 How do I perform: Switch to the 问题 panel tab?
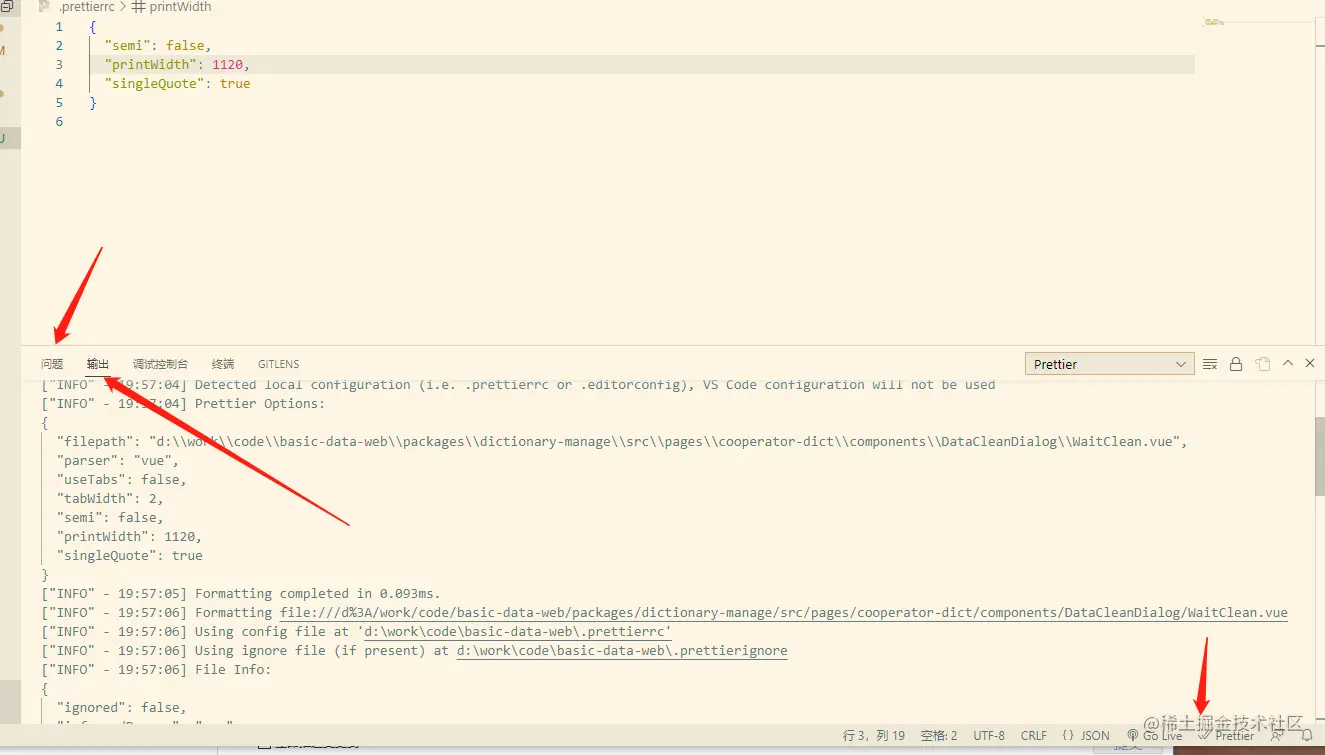(52, 364)
